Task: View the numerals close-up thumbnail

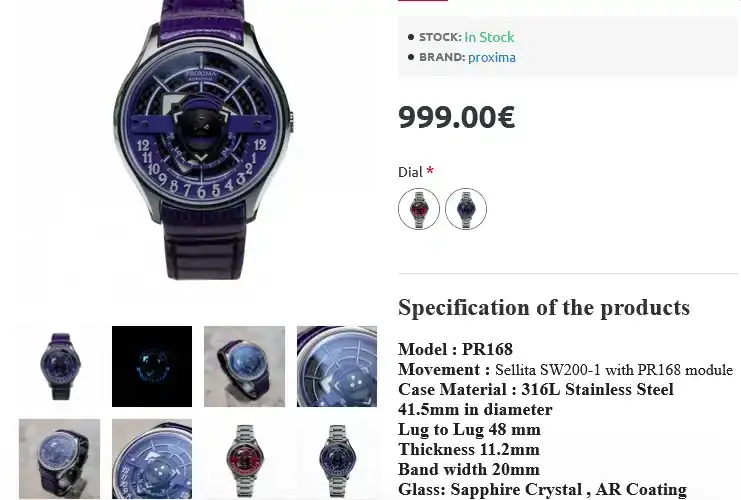Action: [152, 459]
